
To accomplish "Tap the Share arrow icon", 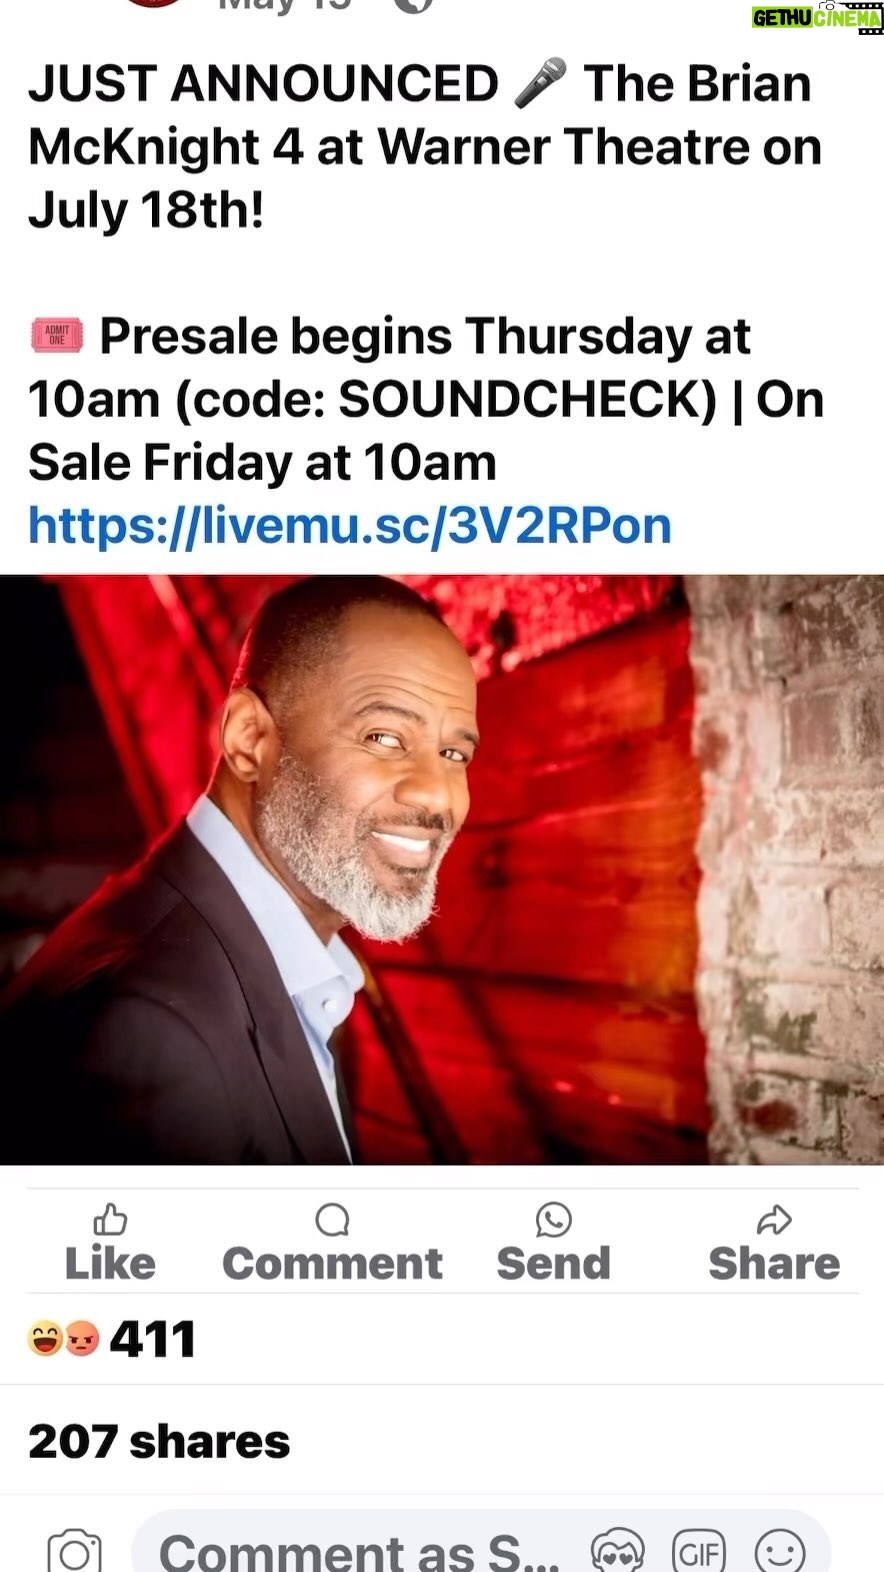I will [774, 1220].
